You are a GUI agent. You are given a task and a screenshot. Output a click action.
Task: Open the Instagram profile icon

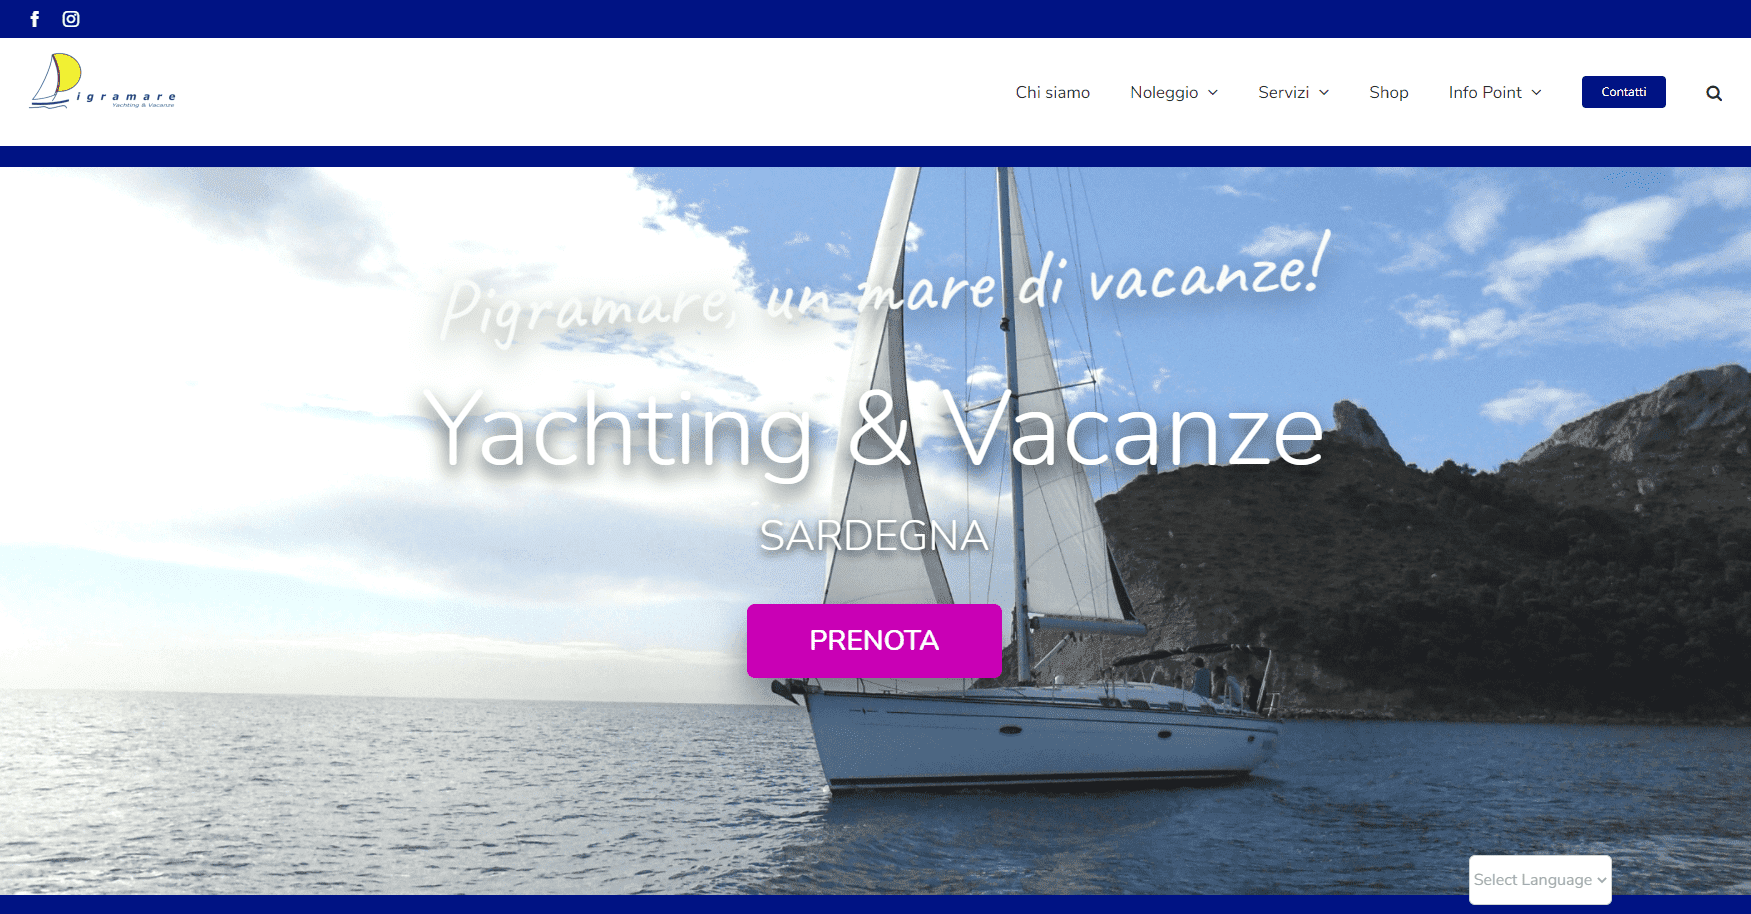pyautogui.click(x=71, y=19)
